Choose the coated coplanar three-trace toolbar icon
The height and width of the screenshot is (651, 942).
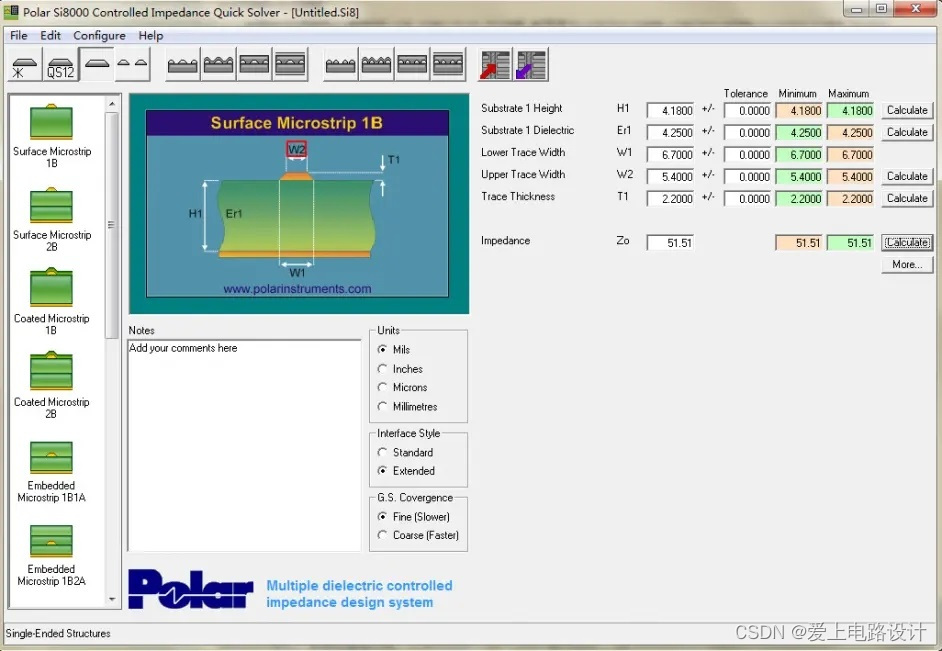coord(219,65)
